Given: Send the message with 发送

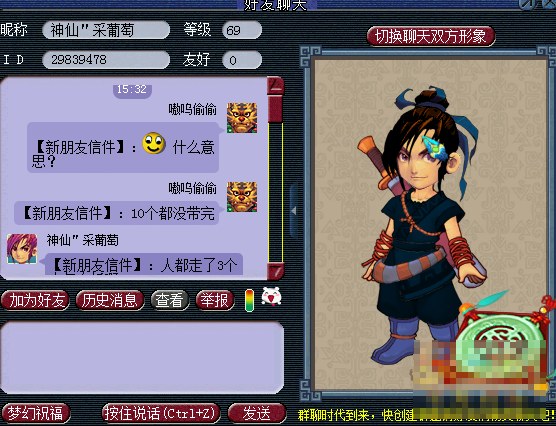Looking at the screenshot, I should click(257, 413).
